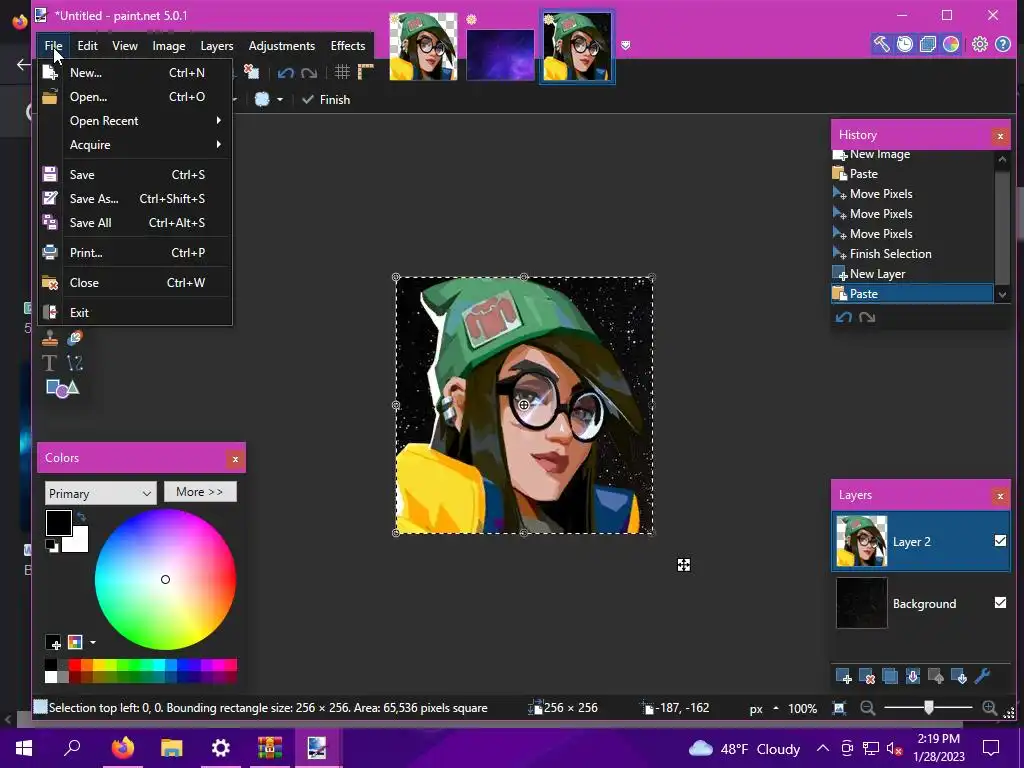This screenshot has width=1024, height=768.
Task: Select the Shapes tool
Action: click(62, 388)
